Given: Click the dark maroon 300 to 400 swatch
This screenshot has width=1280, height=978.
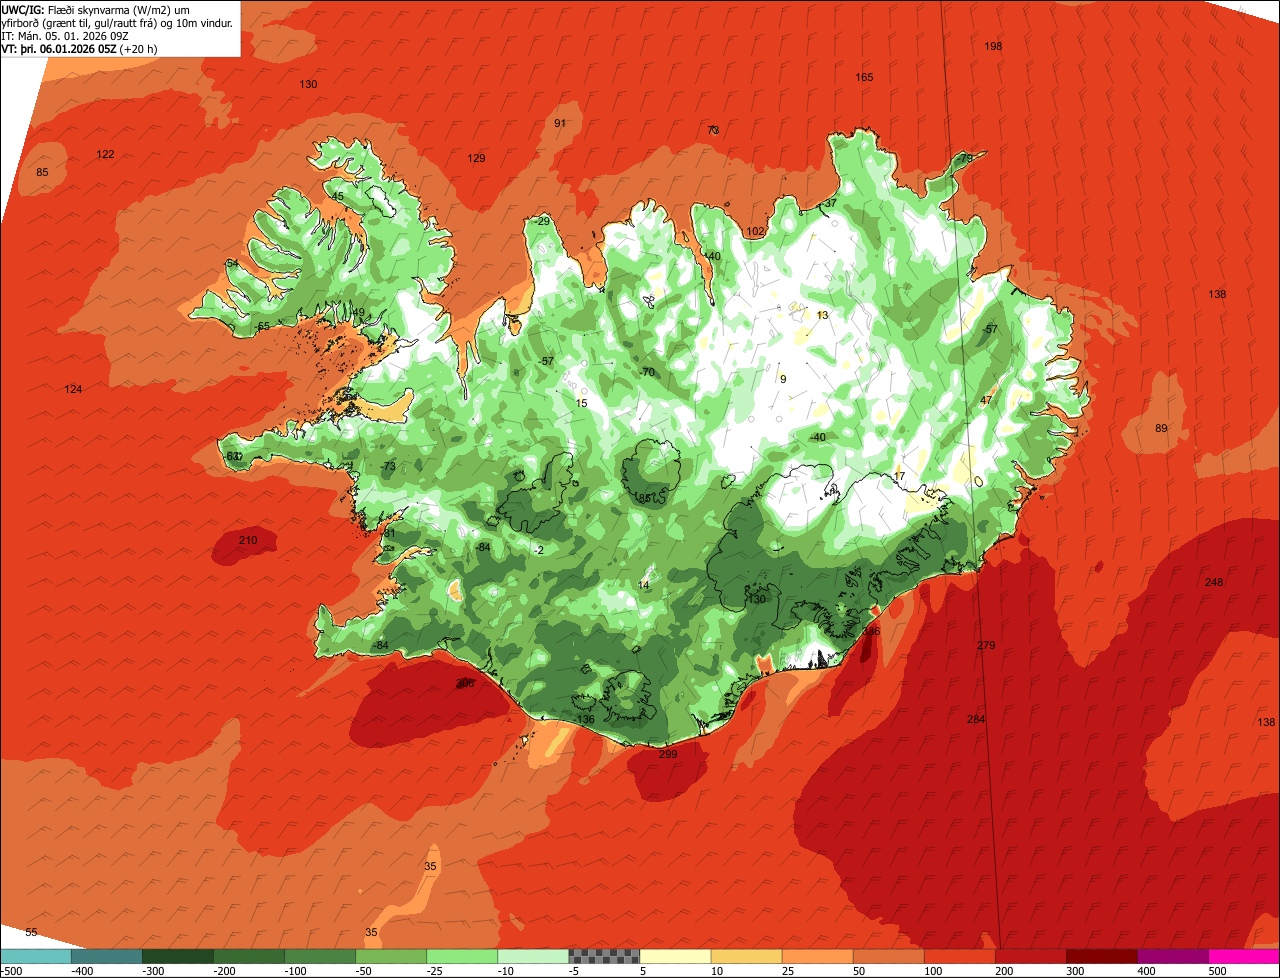Looking at the screenshot, I should click(x=1102, y=955).
